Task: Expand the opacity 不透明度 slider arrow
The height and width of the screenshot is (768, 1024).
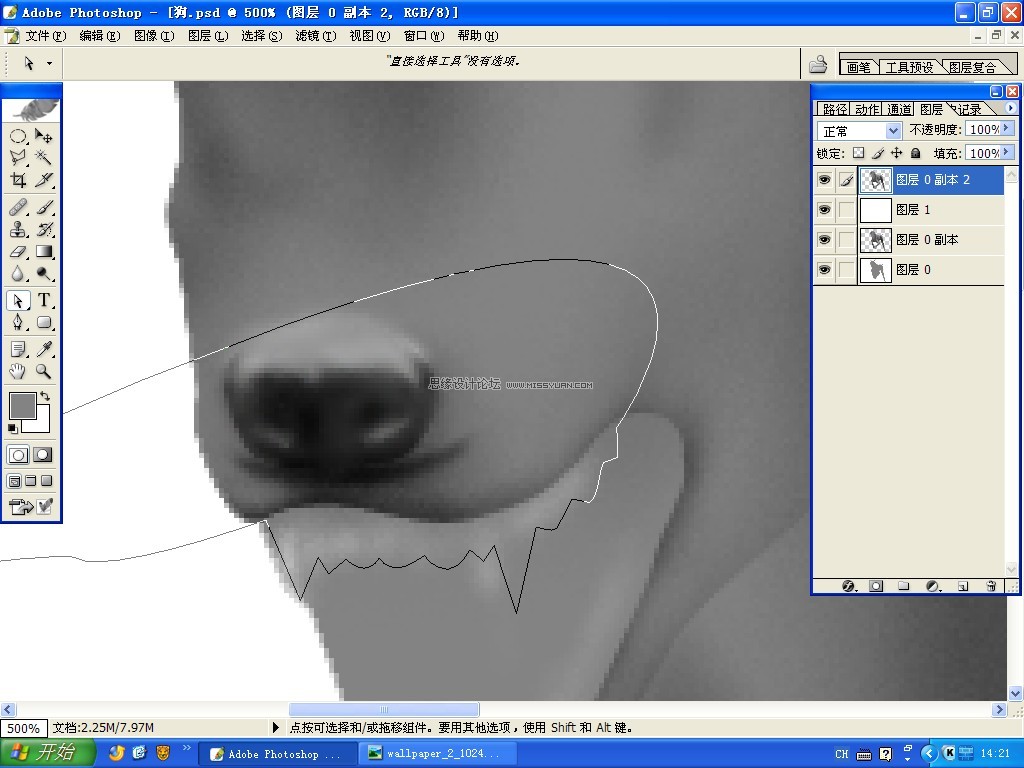Action: coord(1008,129)
